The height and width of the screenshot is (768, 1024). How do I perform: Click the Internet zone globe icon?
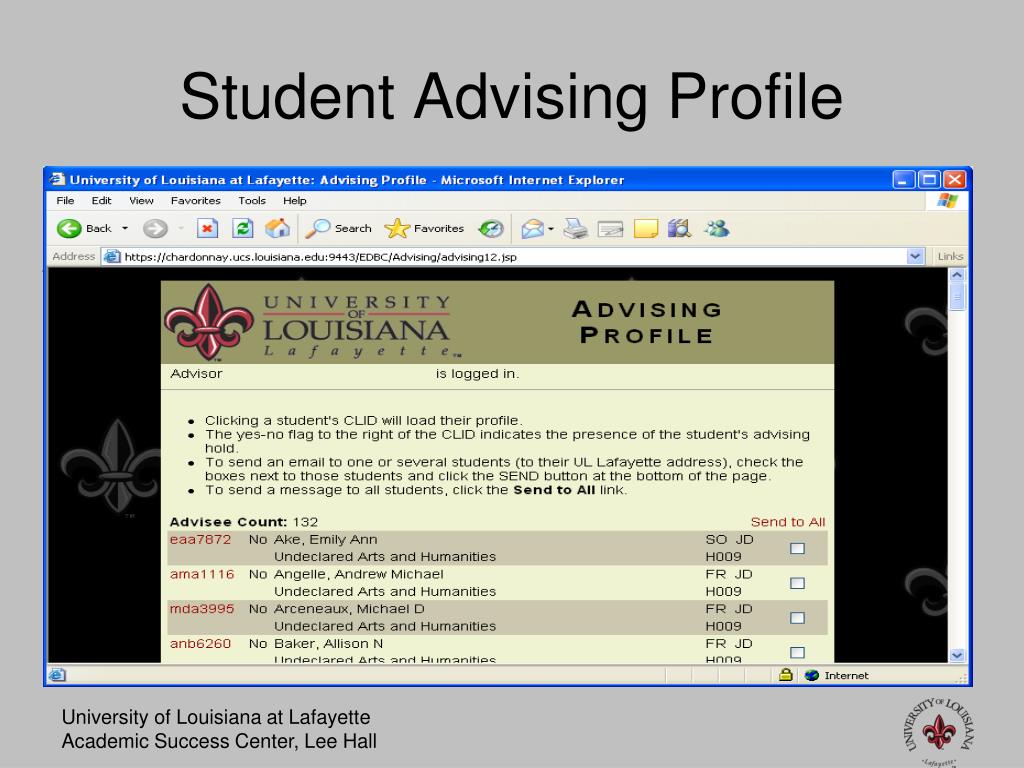812,675
